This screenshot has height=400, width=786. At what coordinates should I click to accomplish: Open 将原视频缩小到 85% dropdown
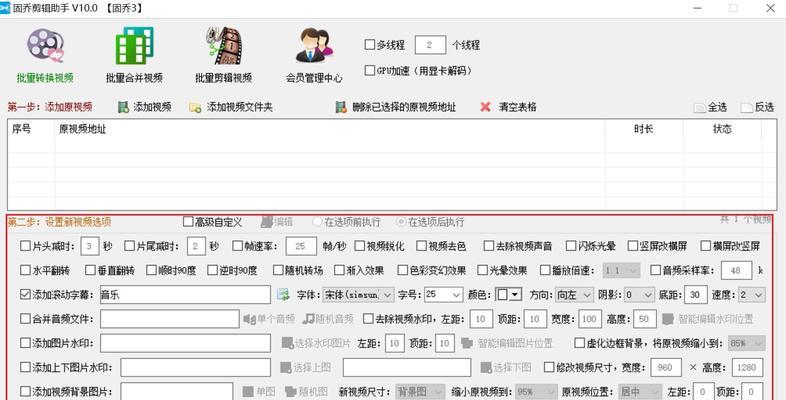pos(747,343)
